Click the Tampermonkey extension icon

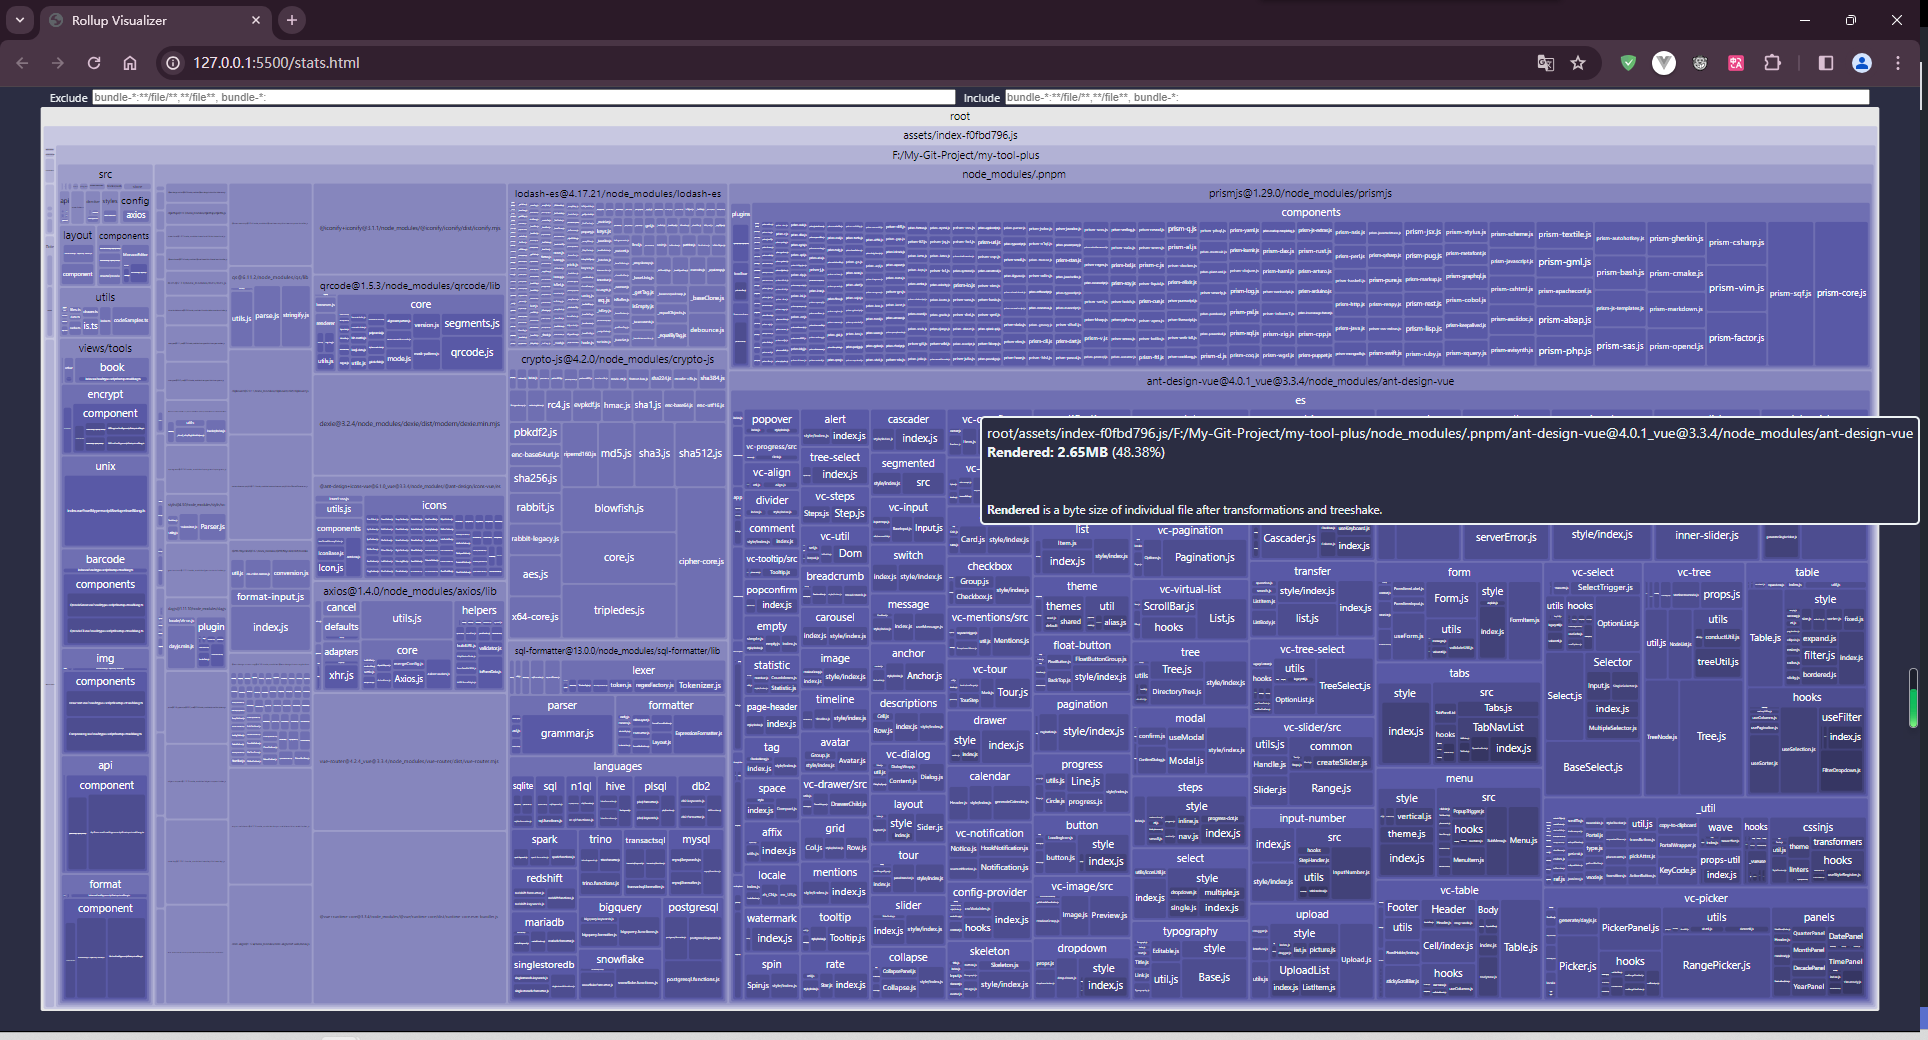point(1700,63)
